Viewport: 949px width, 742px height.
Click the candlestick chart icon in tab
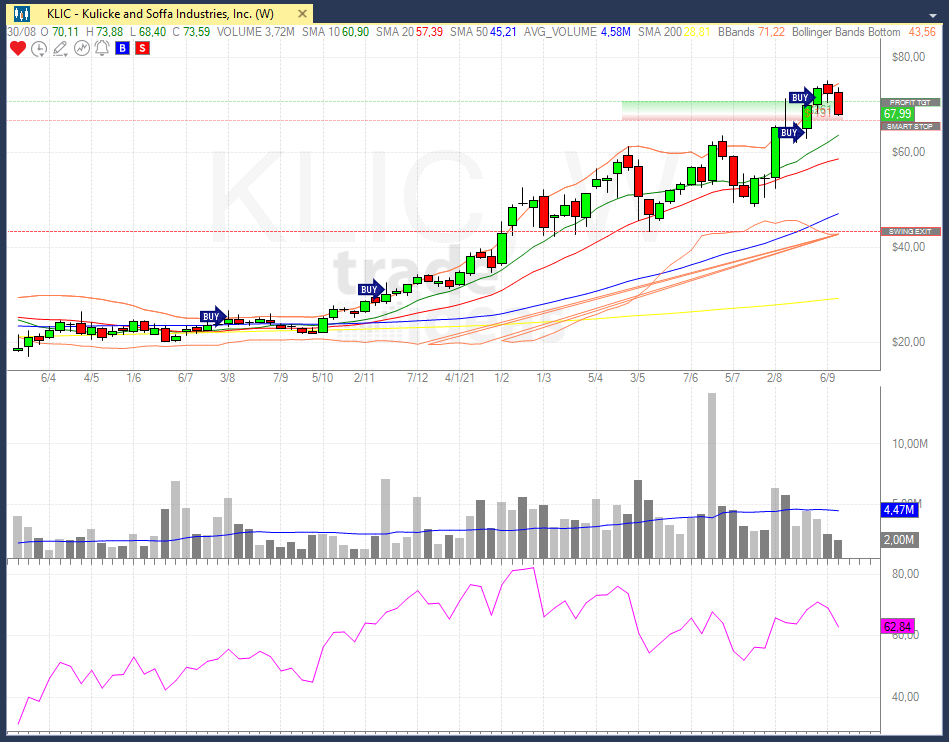22,13
